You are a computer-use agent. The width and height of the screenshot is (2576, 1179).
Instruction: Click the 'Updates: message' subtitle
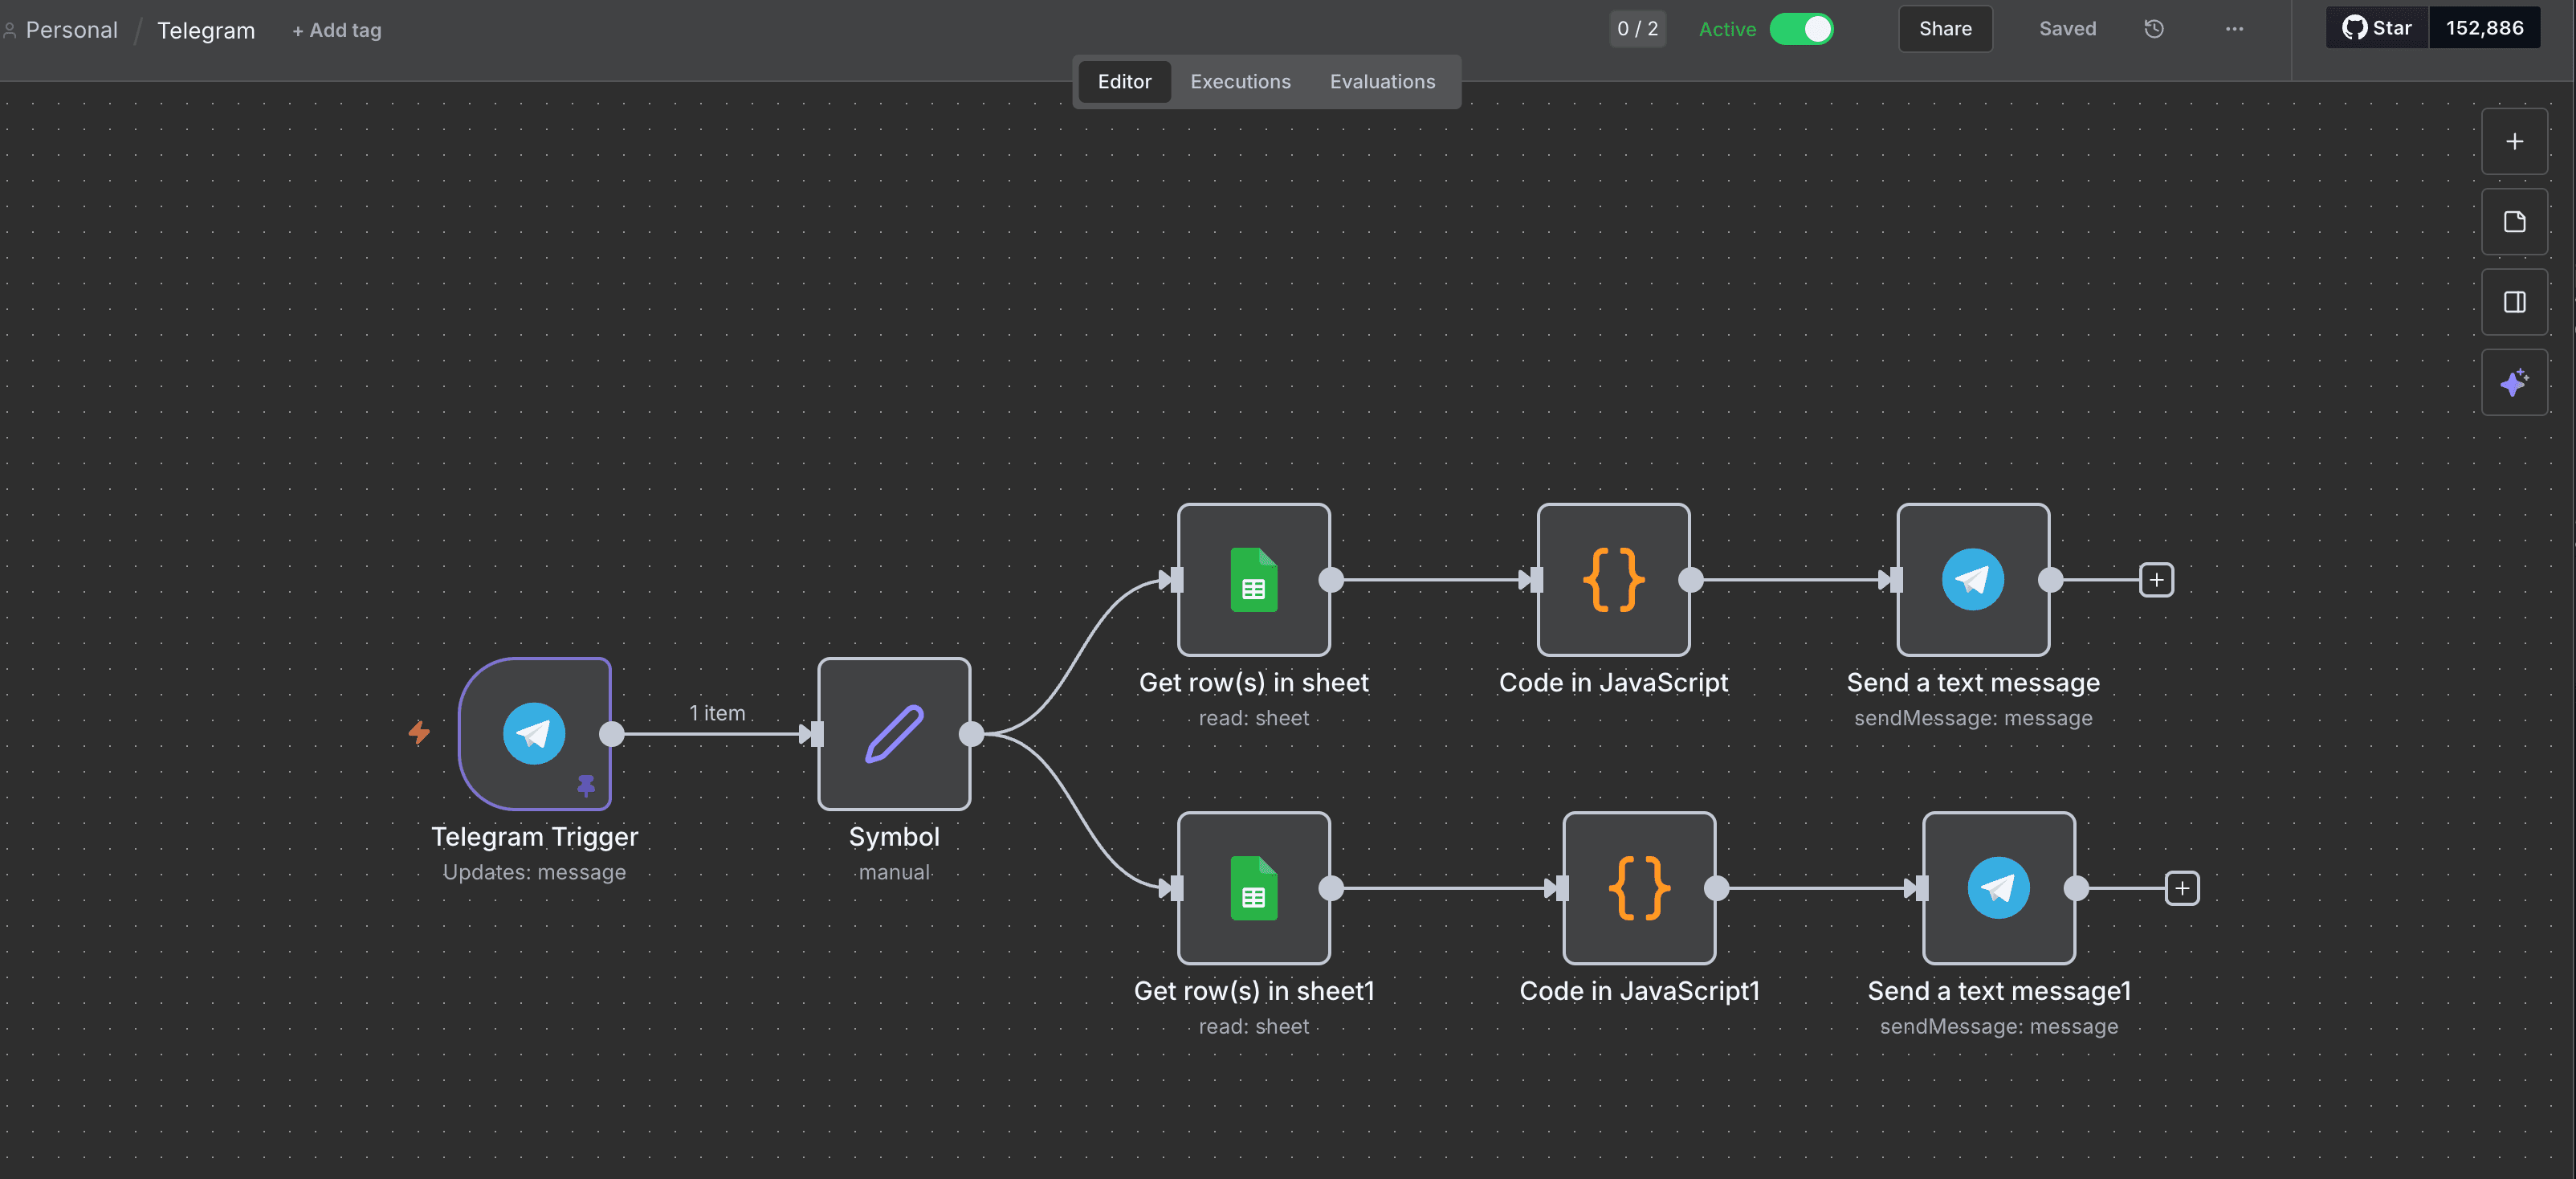[x=534, y=872]
